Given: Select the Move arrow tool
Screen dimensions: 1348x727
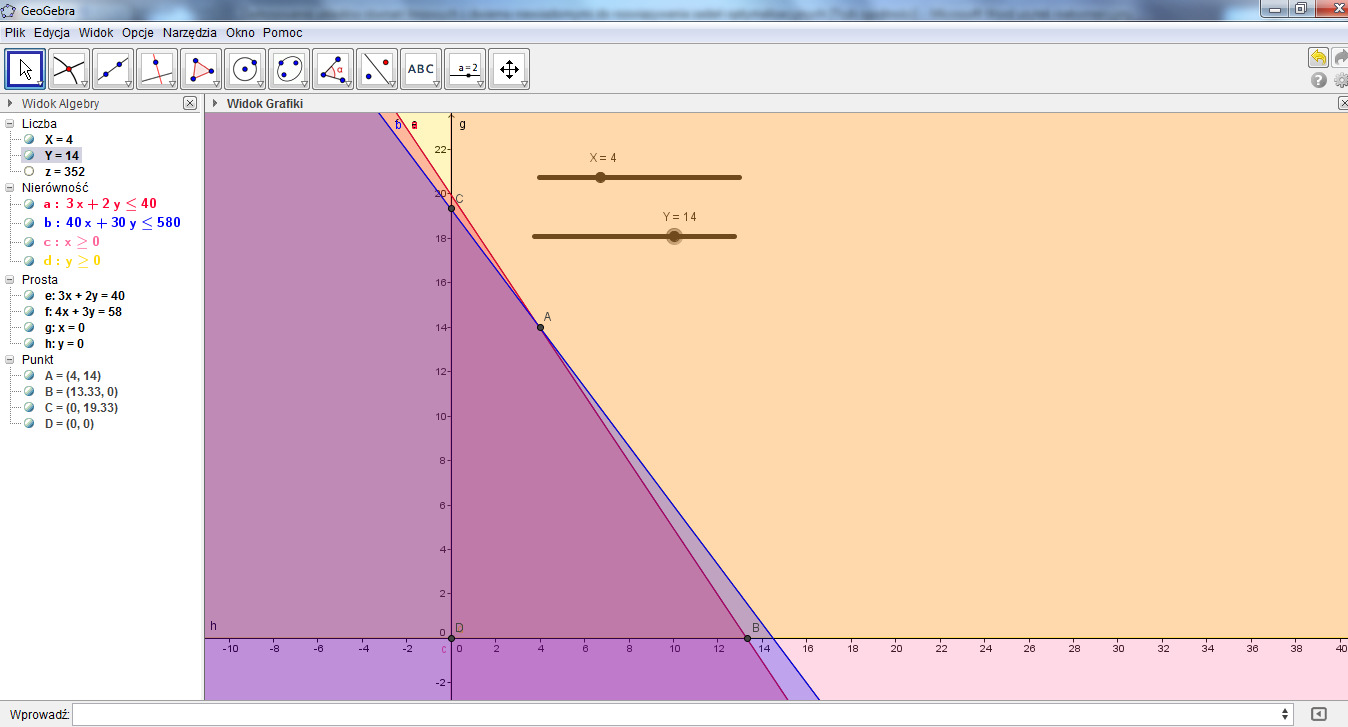Looking at the screenshot, I should tap(26, 69).
